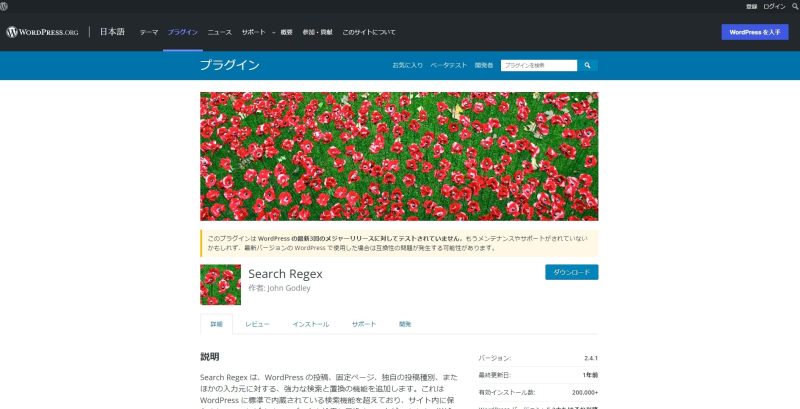This screenshot has width=800, height=409.
Task: Click the ログイン link at top right
Action: coord(774,7)
